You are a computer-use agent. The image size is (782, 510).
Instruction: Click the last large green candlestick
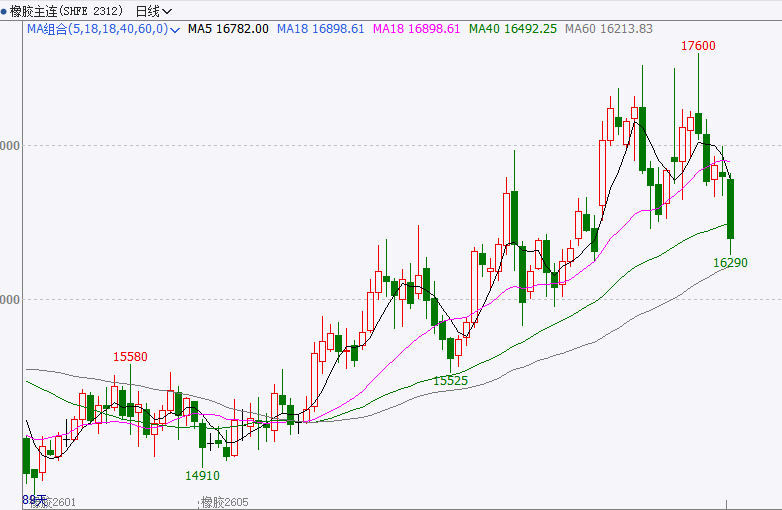(x=731, y=208)
